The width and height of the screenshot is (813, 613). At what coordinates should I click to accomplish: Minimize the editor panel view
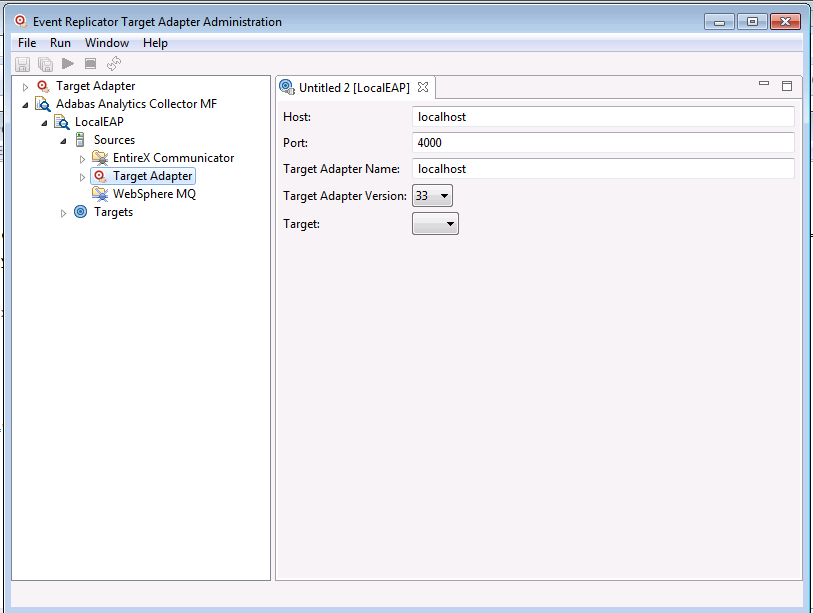[764, 86]
